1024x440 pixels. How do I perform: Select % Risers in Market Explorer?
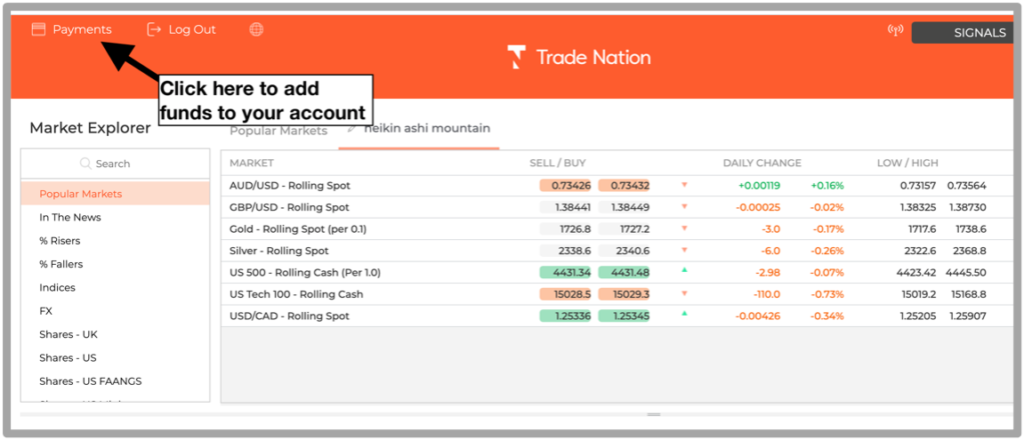pos(60,241)
